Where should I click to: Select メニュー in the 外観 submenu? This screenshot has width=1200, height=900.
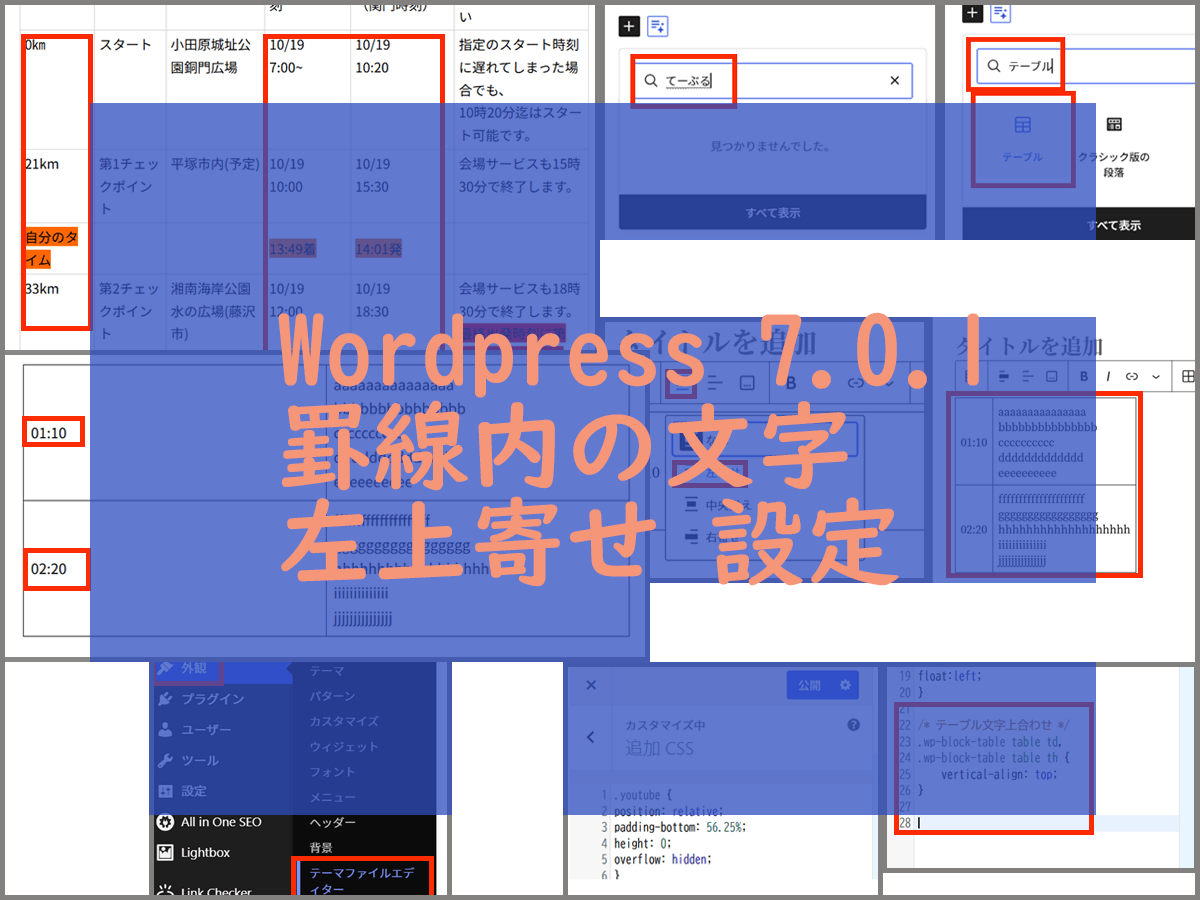pos(332,797)
